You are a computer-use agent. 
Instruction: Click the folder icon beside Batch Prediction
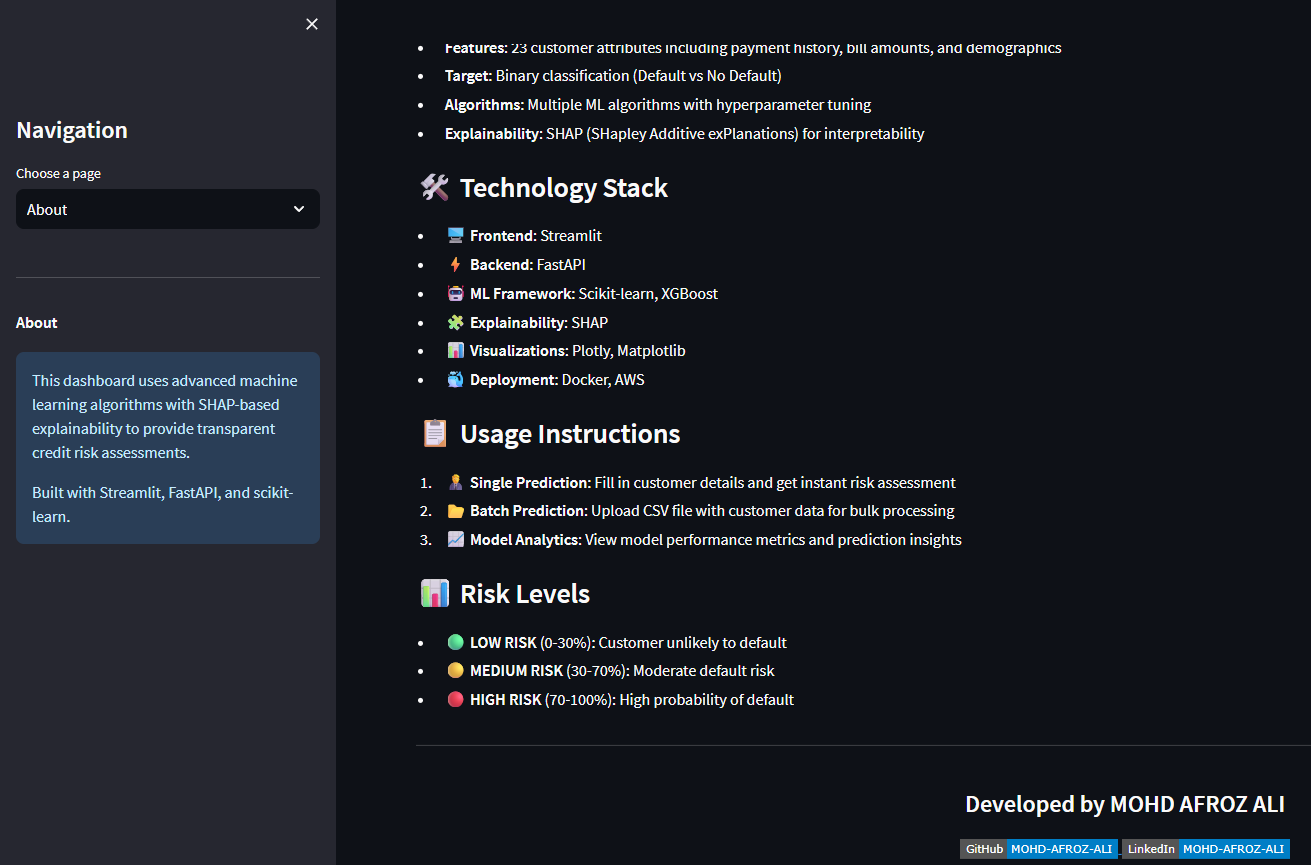(x=456, y=511)
